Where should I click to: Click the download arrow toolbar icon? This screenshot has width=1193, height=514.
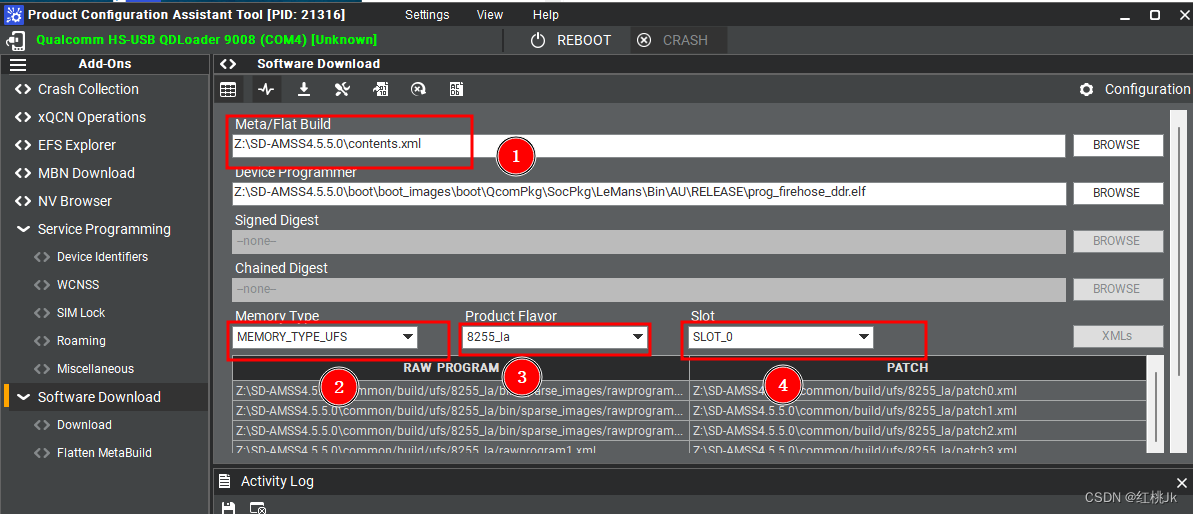[304, 90]
